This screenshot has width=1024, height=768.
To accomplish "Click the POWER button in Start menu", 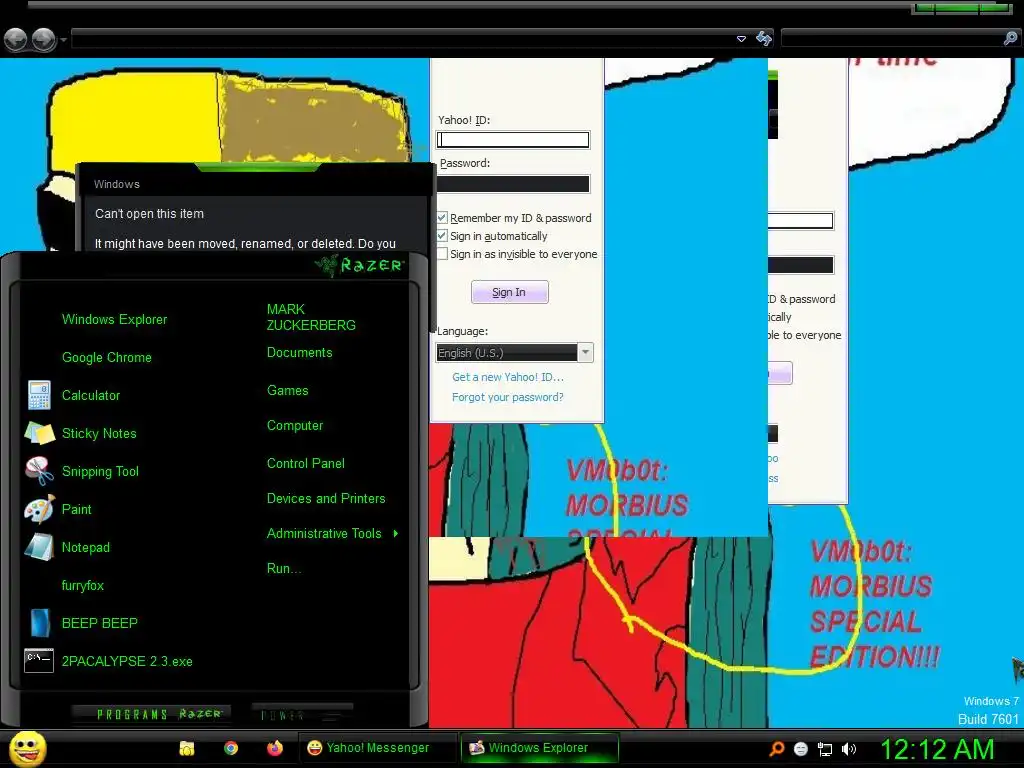I will point(302,714).
